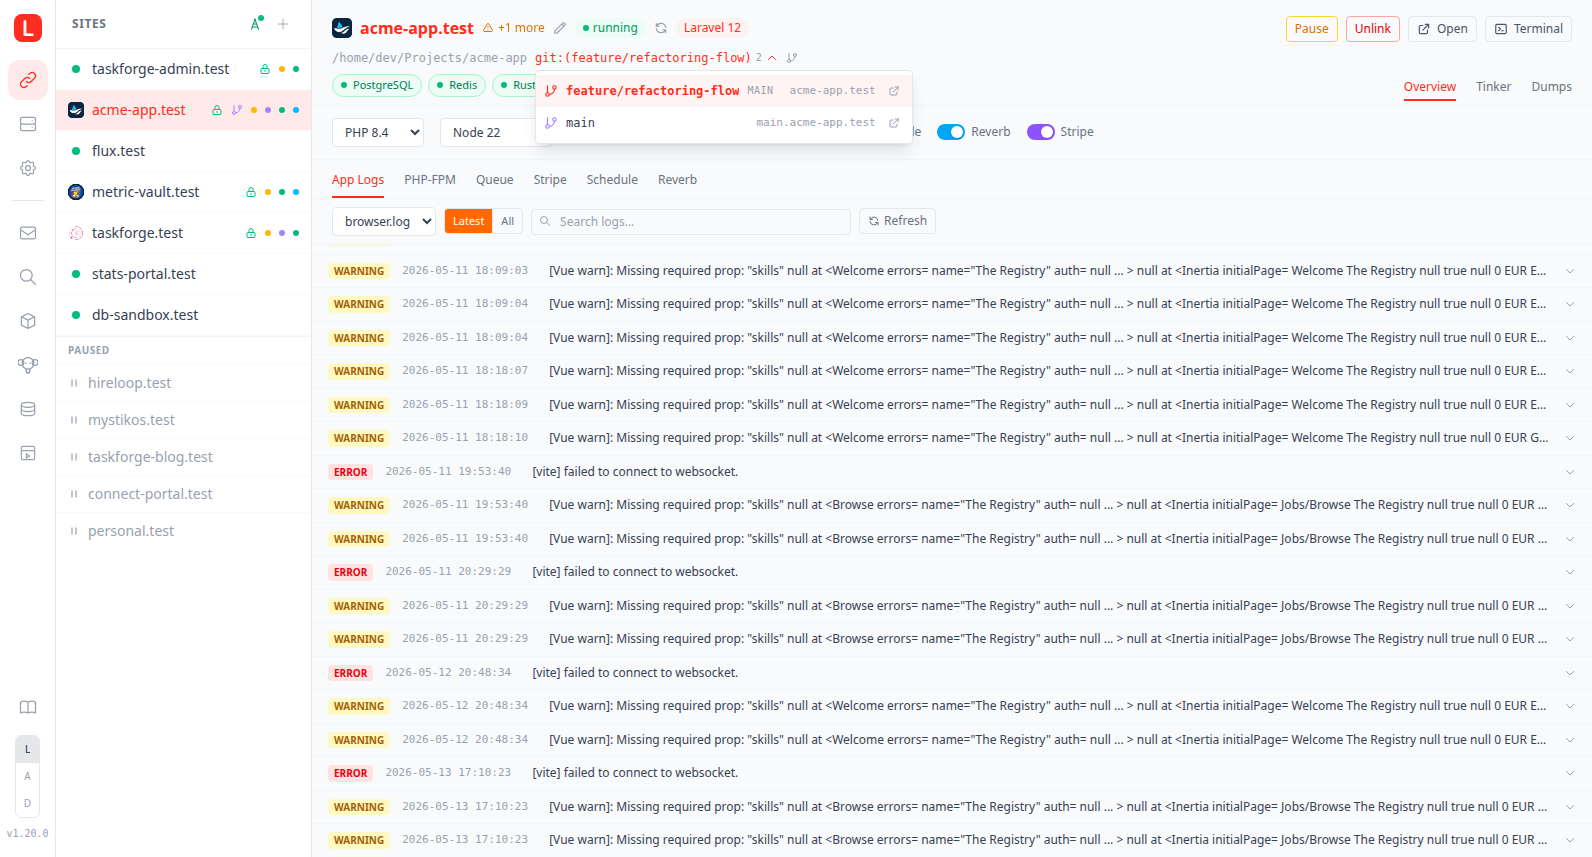The width and height of the screenshot is (1592, 857).
Task: Click the Open button
Action: (1443, 29)
